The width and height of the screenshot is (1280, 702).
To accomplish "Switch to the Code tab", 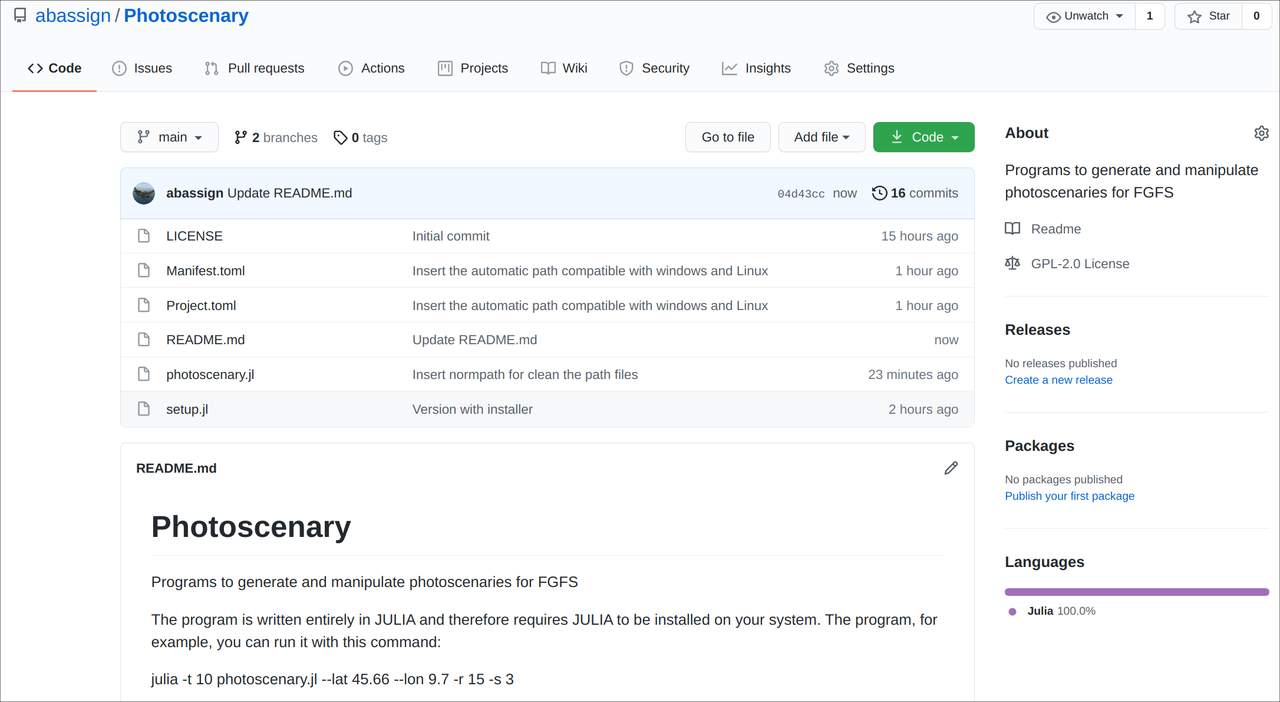I will (x=54, y=68).
